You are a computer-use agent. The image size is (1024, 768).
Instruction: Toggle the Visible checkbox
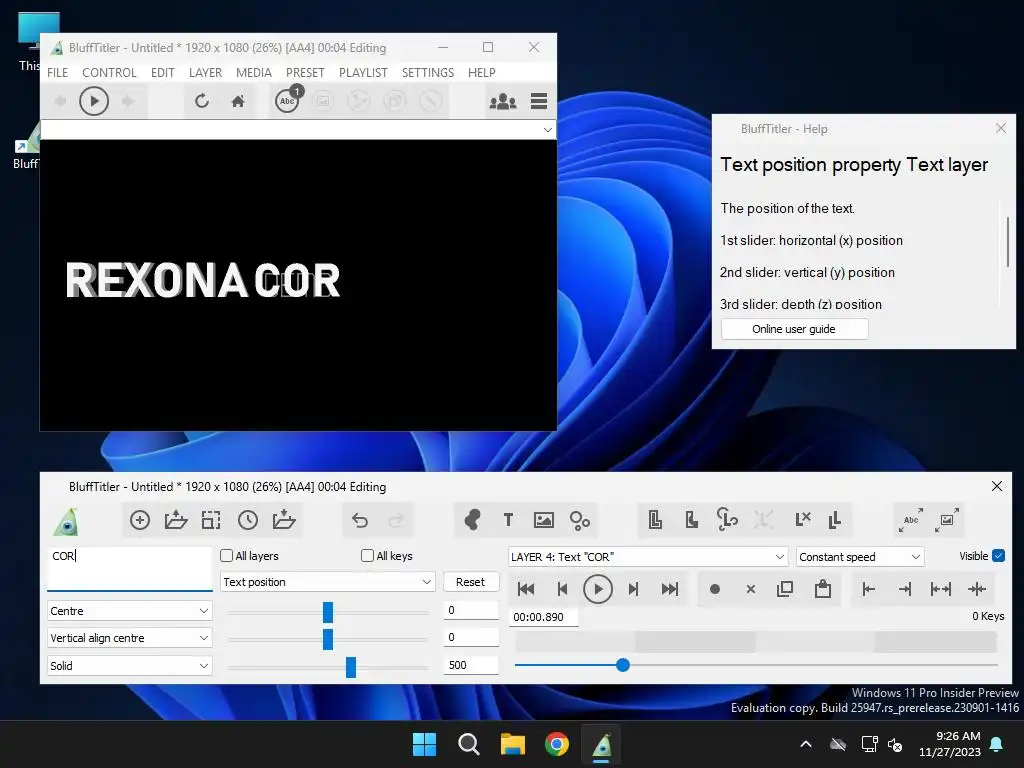pyautogui.click(x=999, y=556)
